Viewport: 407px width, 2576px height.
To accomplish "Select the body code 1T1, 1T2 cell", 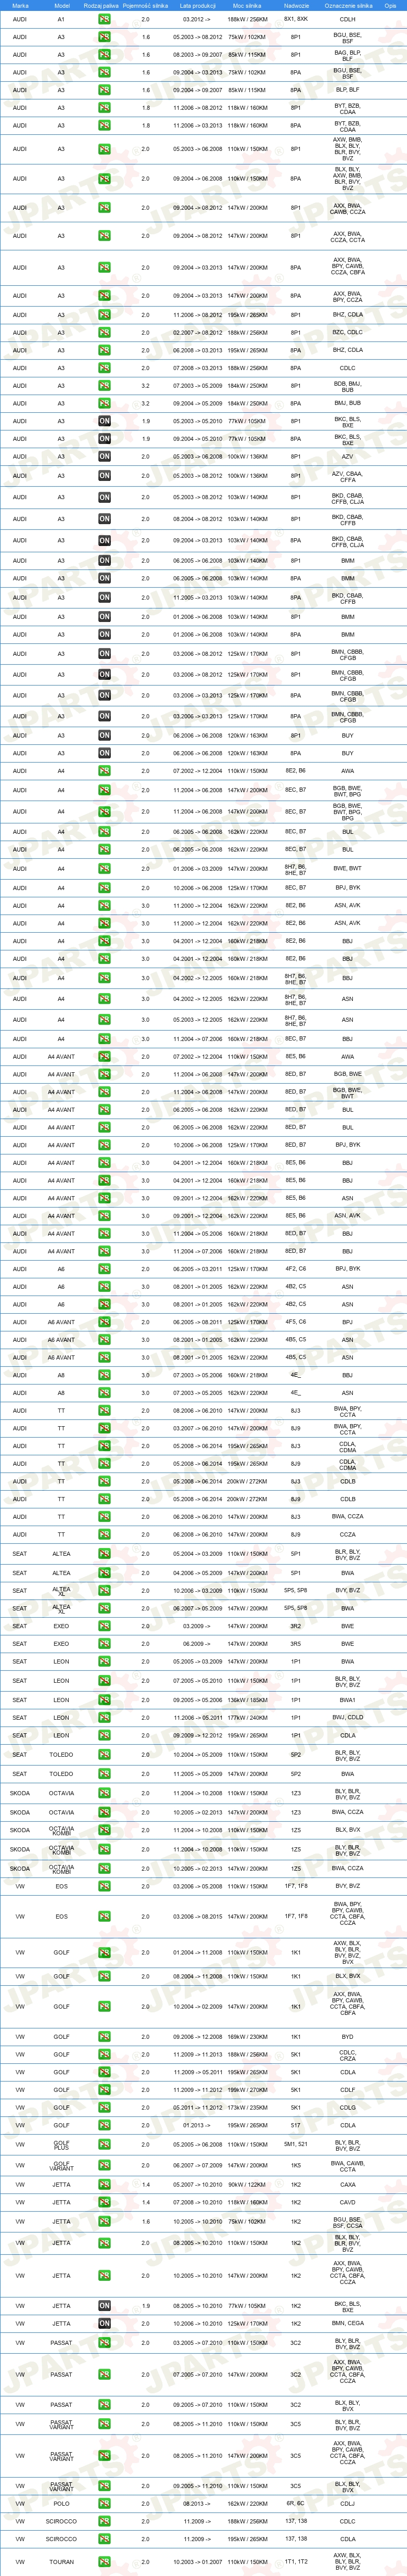I will 296,2561.
